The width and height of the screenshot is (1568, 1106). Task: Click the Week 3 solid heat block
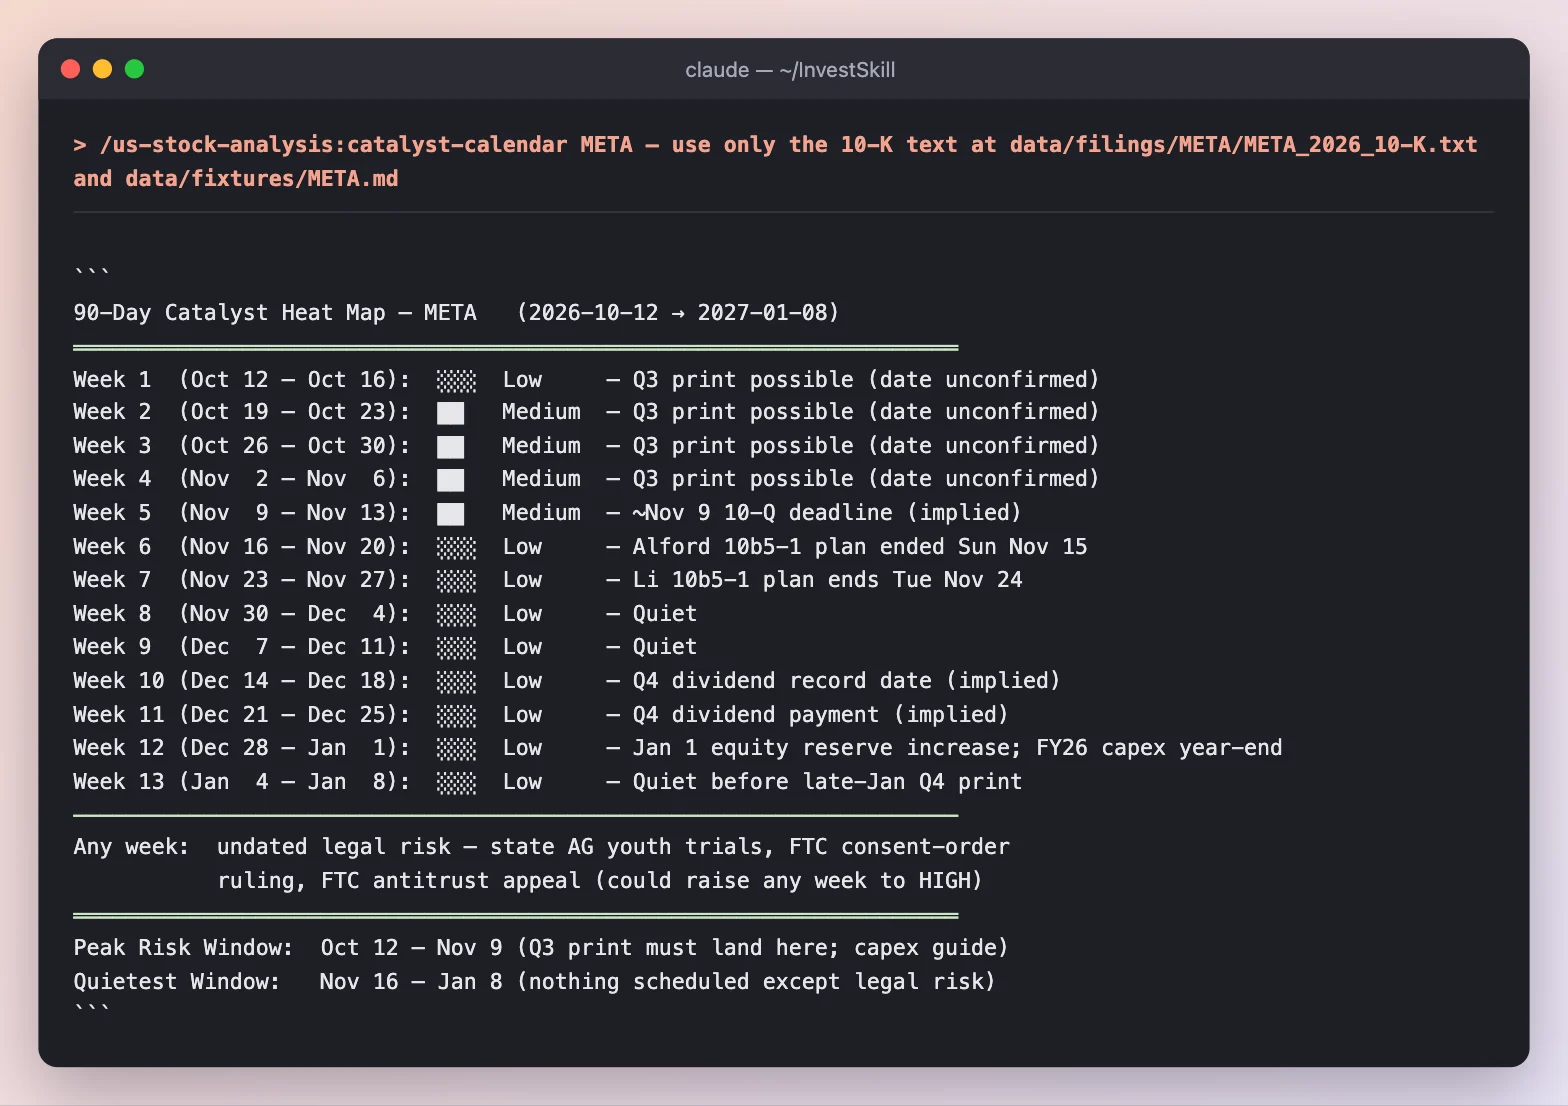(x=451, y=447)
